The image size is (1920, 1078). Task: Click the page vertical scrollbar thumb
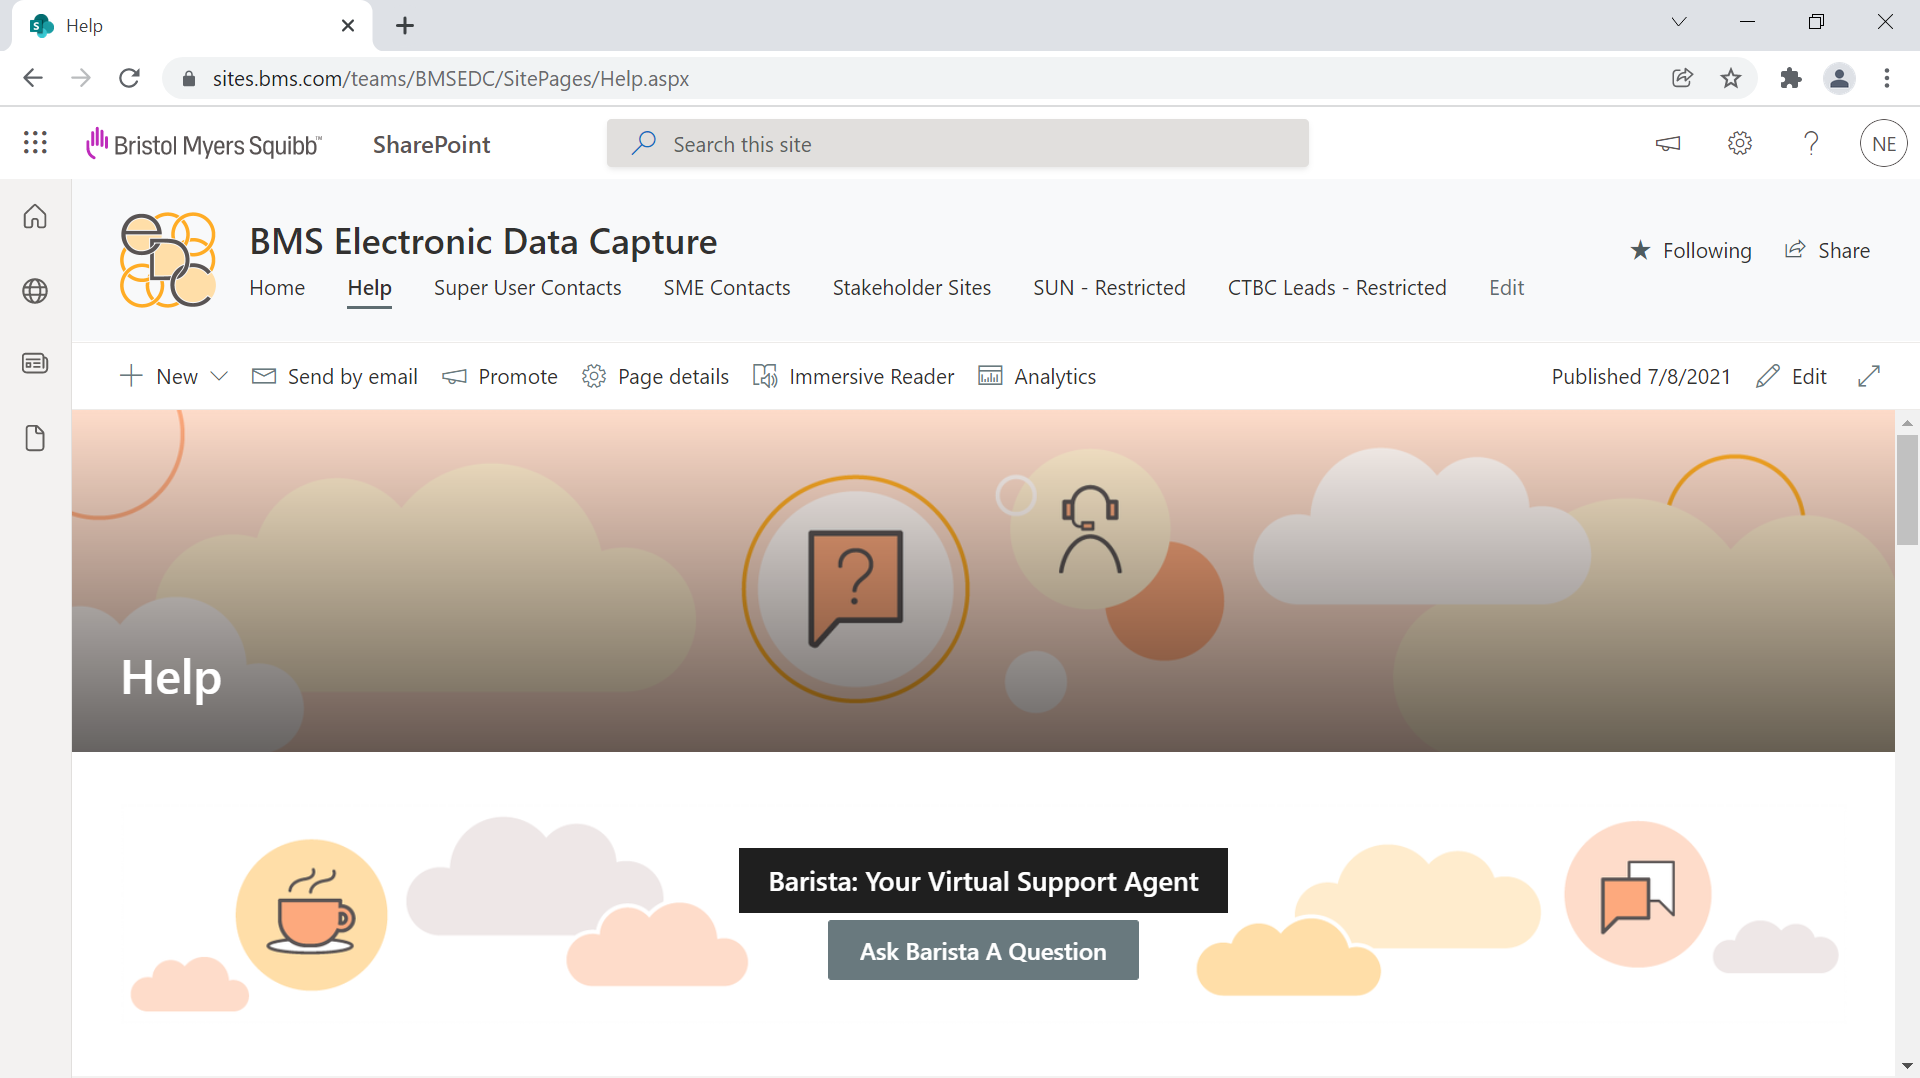click(x=1907, y=490)
